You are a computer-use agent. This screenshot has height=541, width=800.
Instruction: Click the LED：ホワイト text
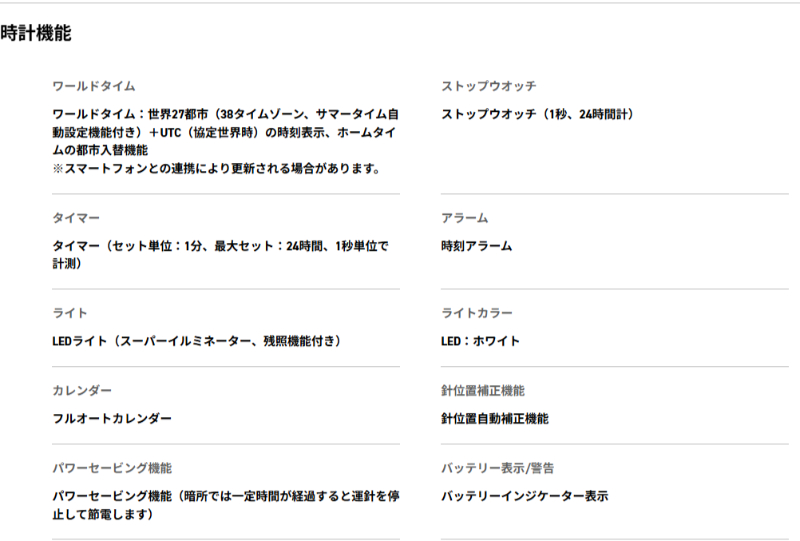point(481,341)
